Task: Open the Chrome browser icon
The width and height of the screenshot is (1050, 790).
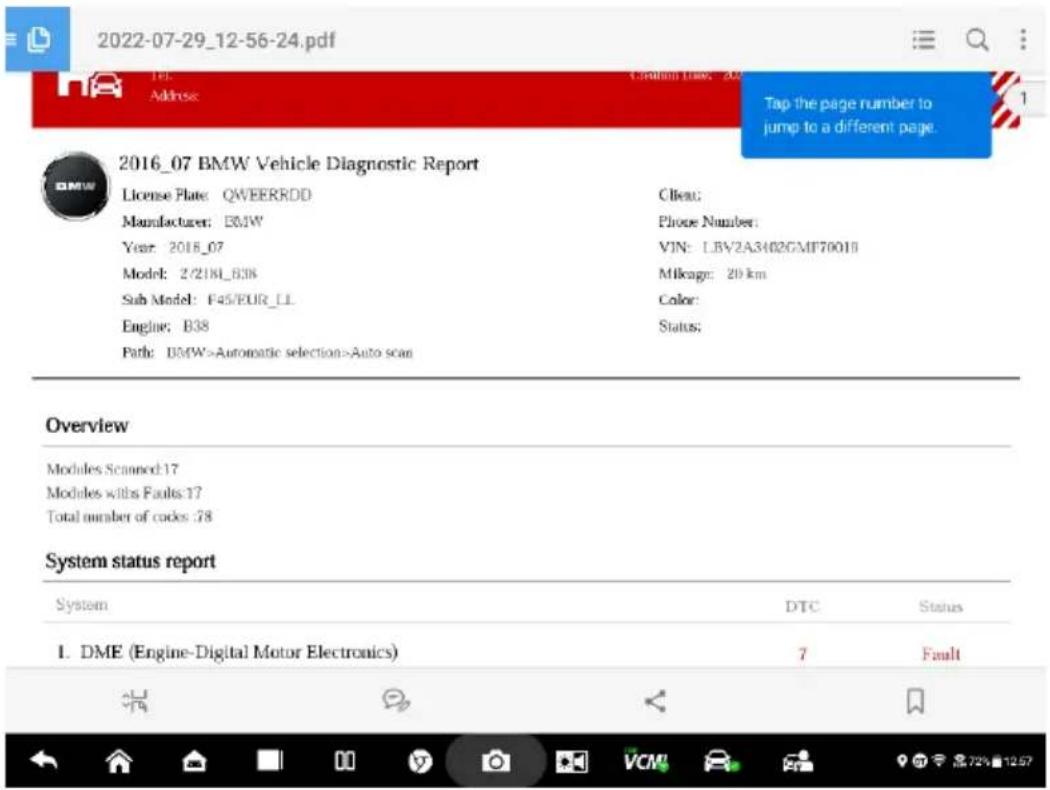Action: [421, 761]
